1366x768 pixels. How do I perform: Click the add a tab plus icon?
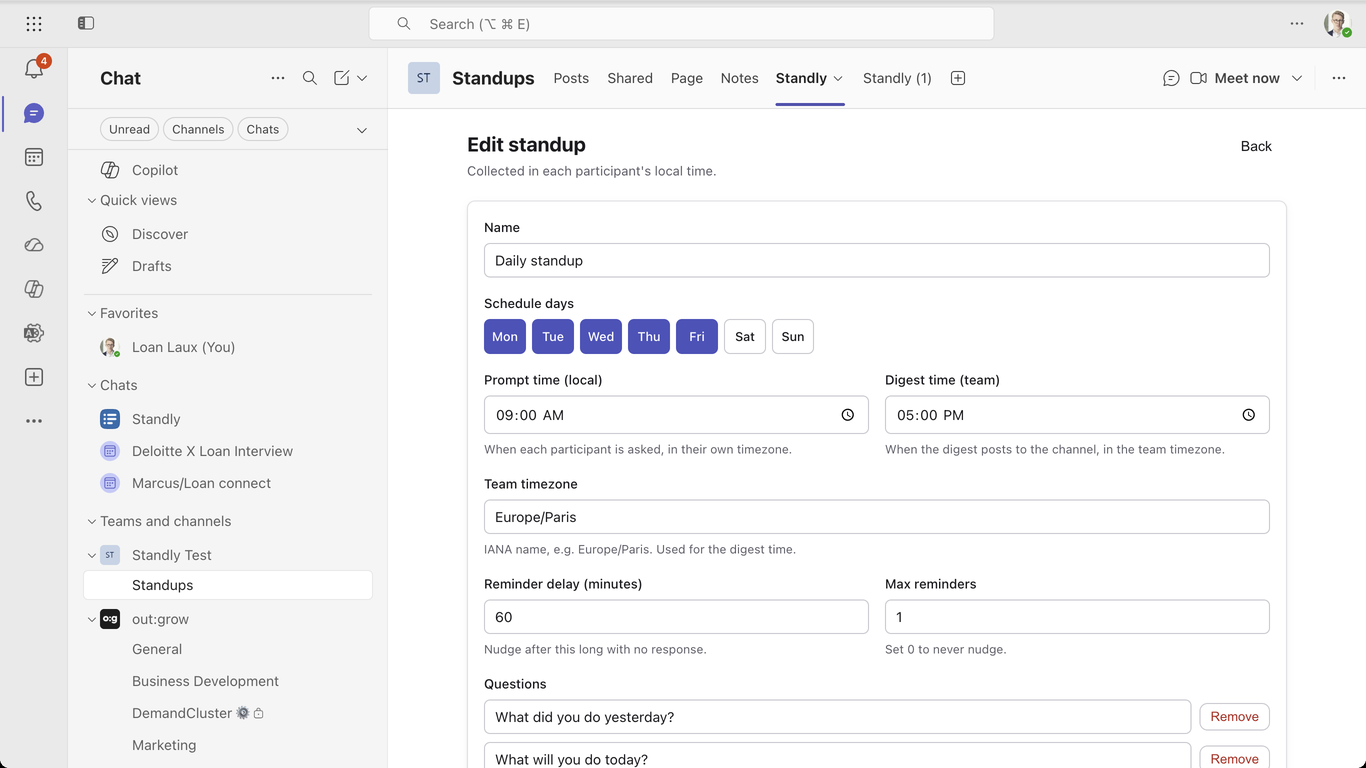pyautogui.click(x=958, y=78)
